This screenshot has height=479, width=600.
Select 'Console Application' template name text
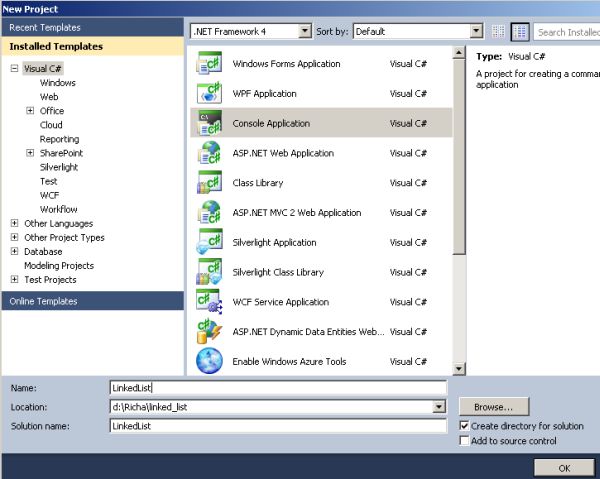click(271, 123)
